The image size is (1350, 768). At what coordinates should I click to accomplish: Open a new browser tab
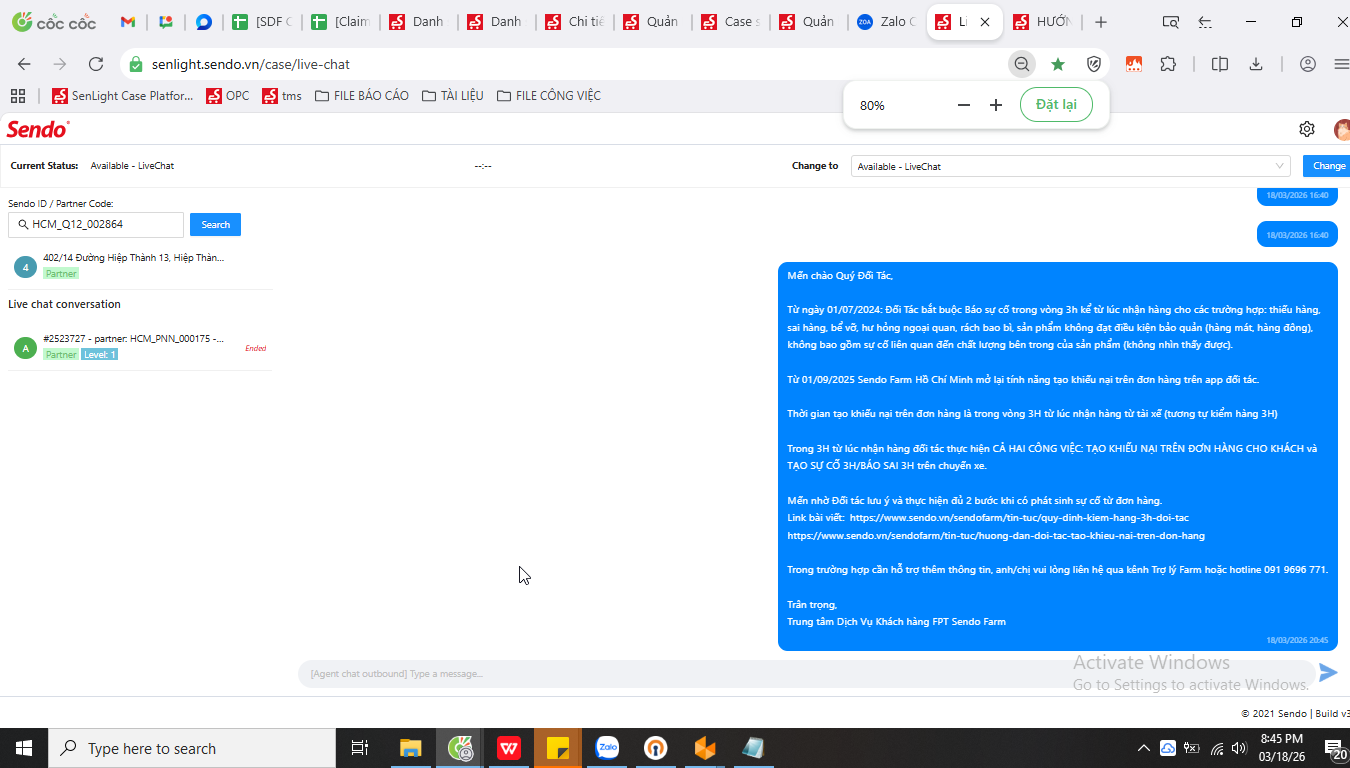(1101, 22)
